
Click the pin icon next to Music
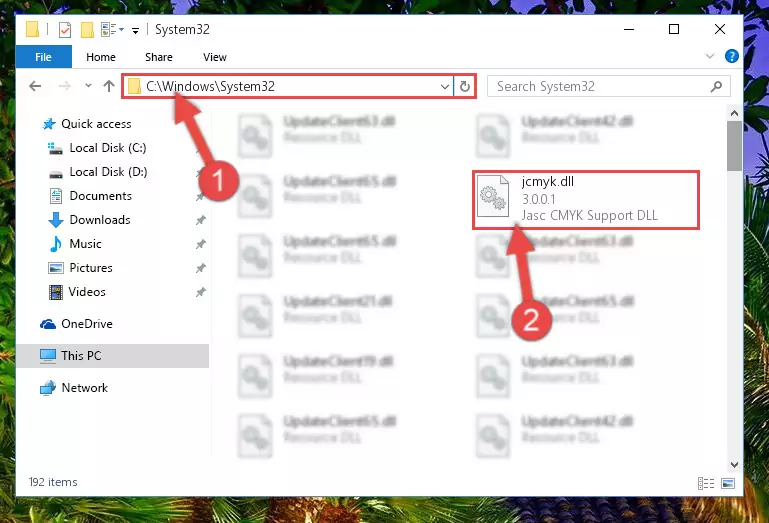click(x=201, y=244)
